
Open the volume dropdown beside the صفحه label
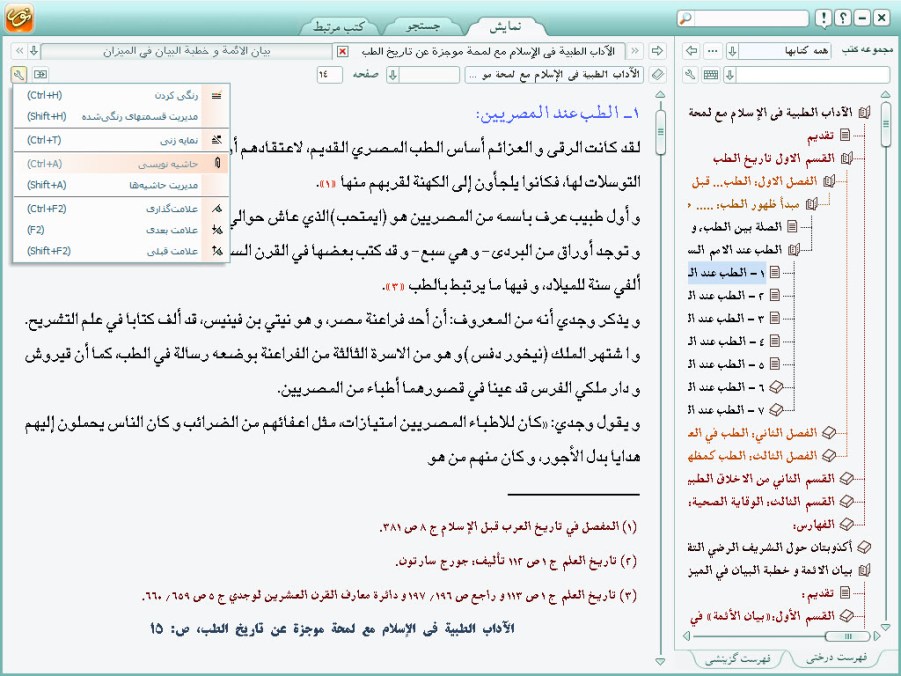pos(392,75)
